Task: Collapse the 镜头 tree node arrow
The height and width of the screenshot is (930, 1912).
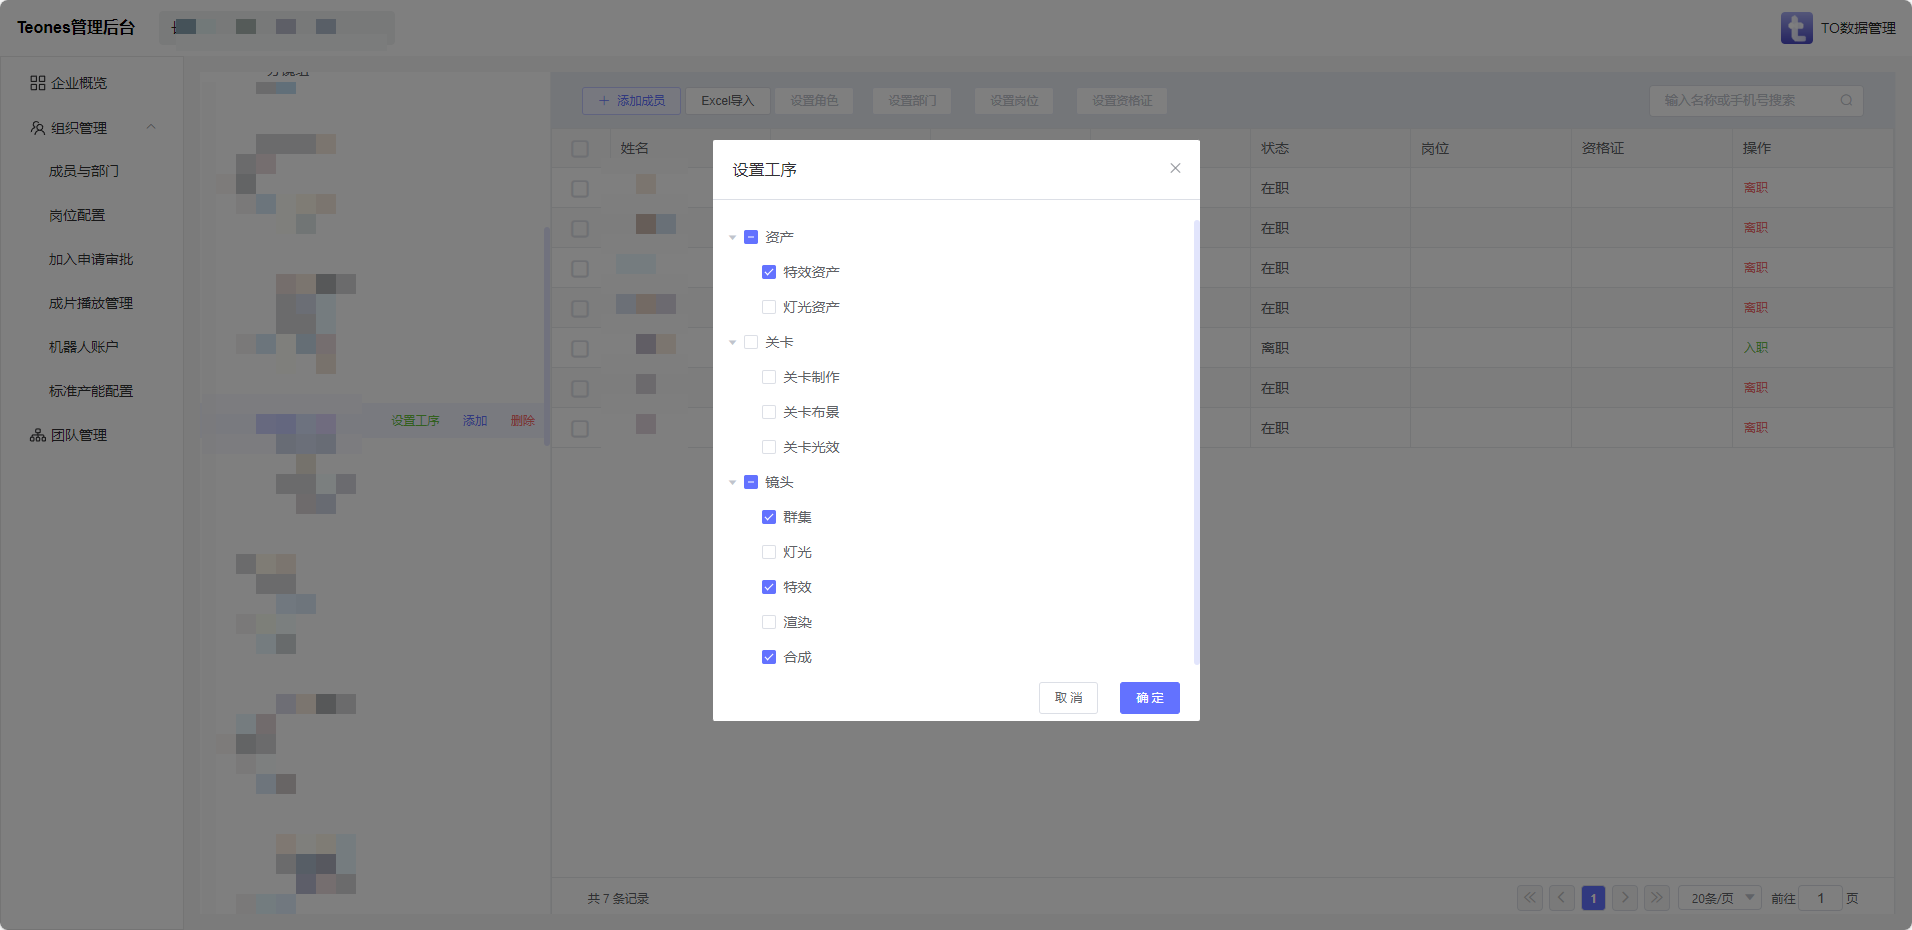Action: (732, 482)
